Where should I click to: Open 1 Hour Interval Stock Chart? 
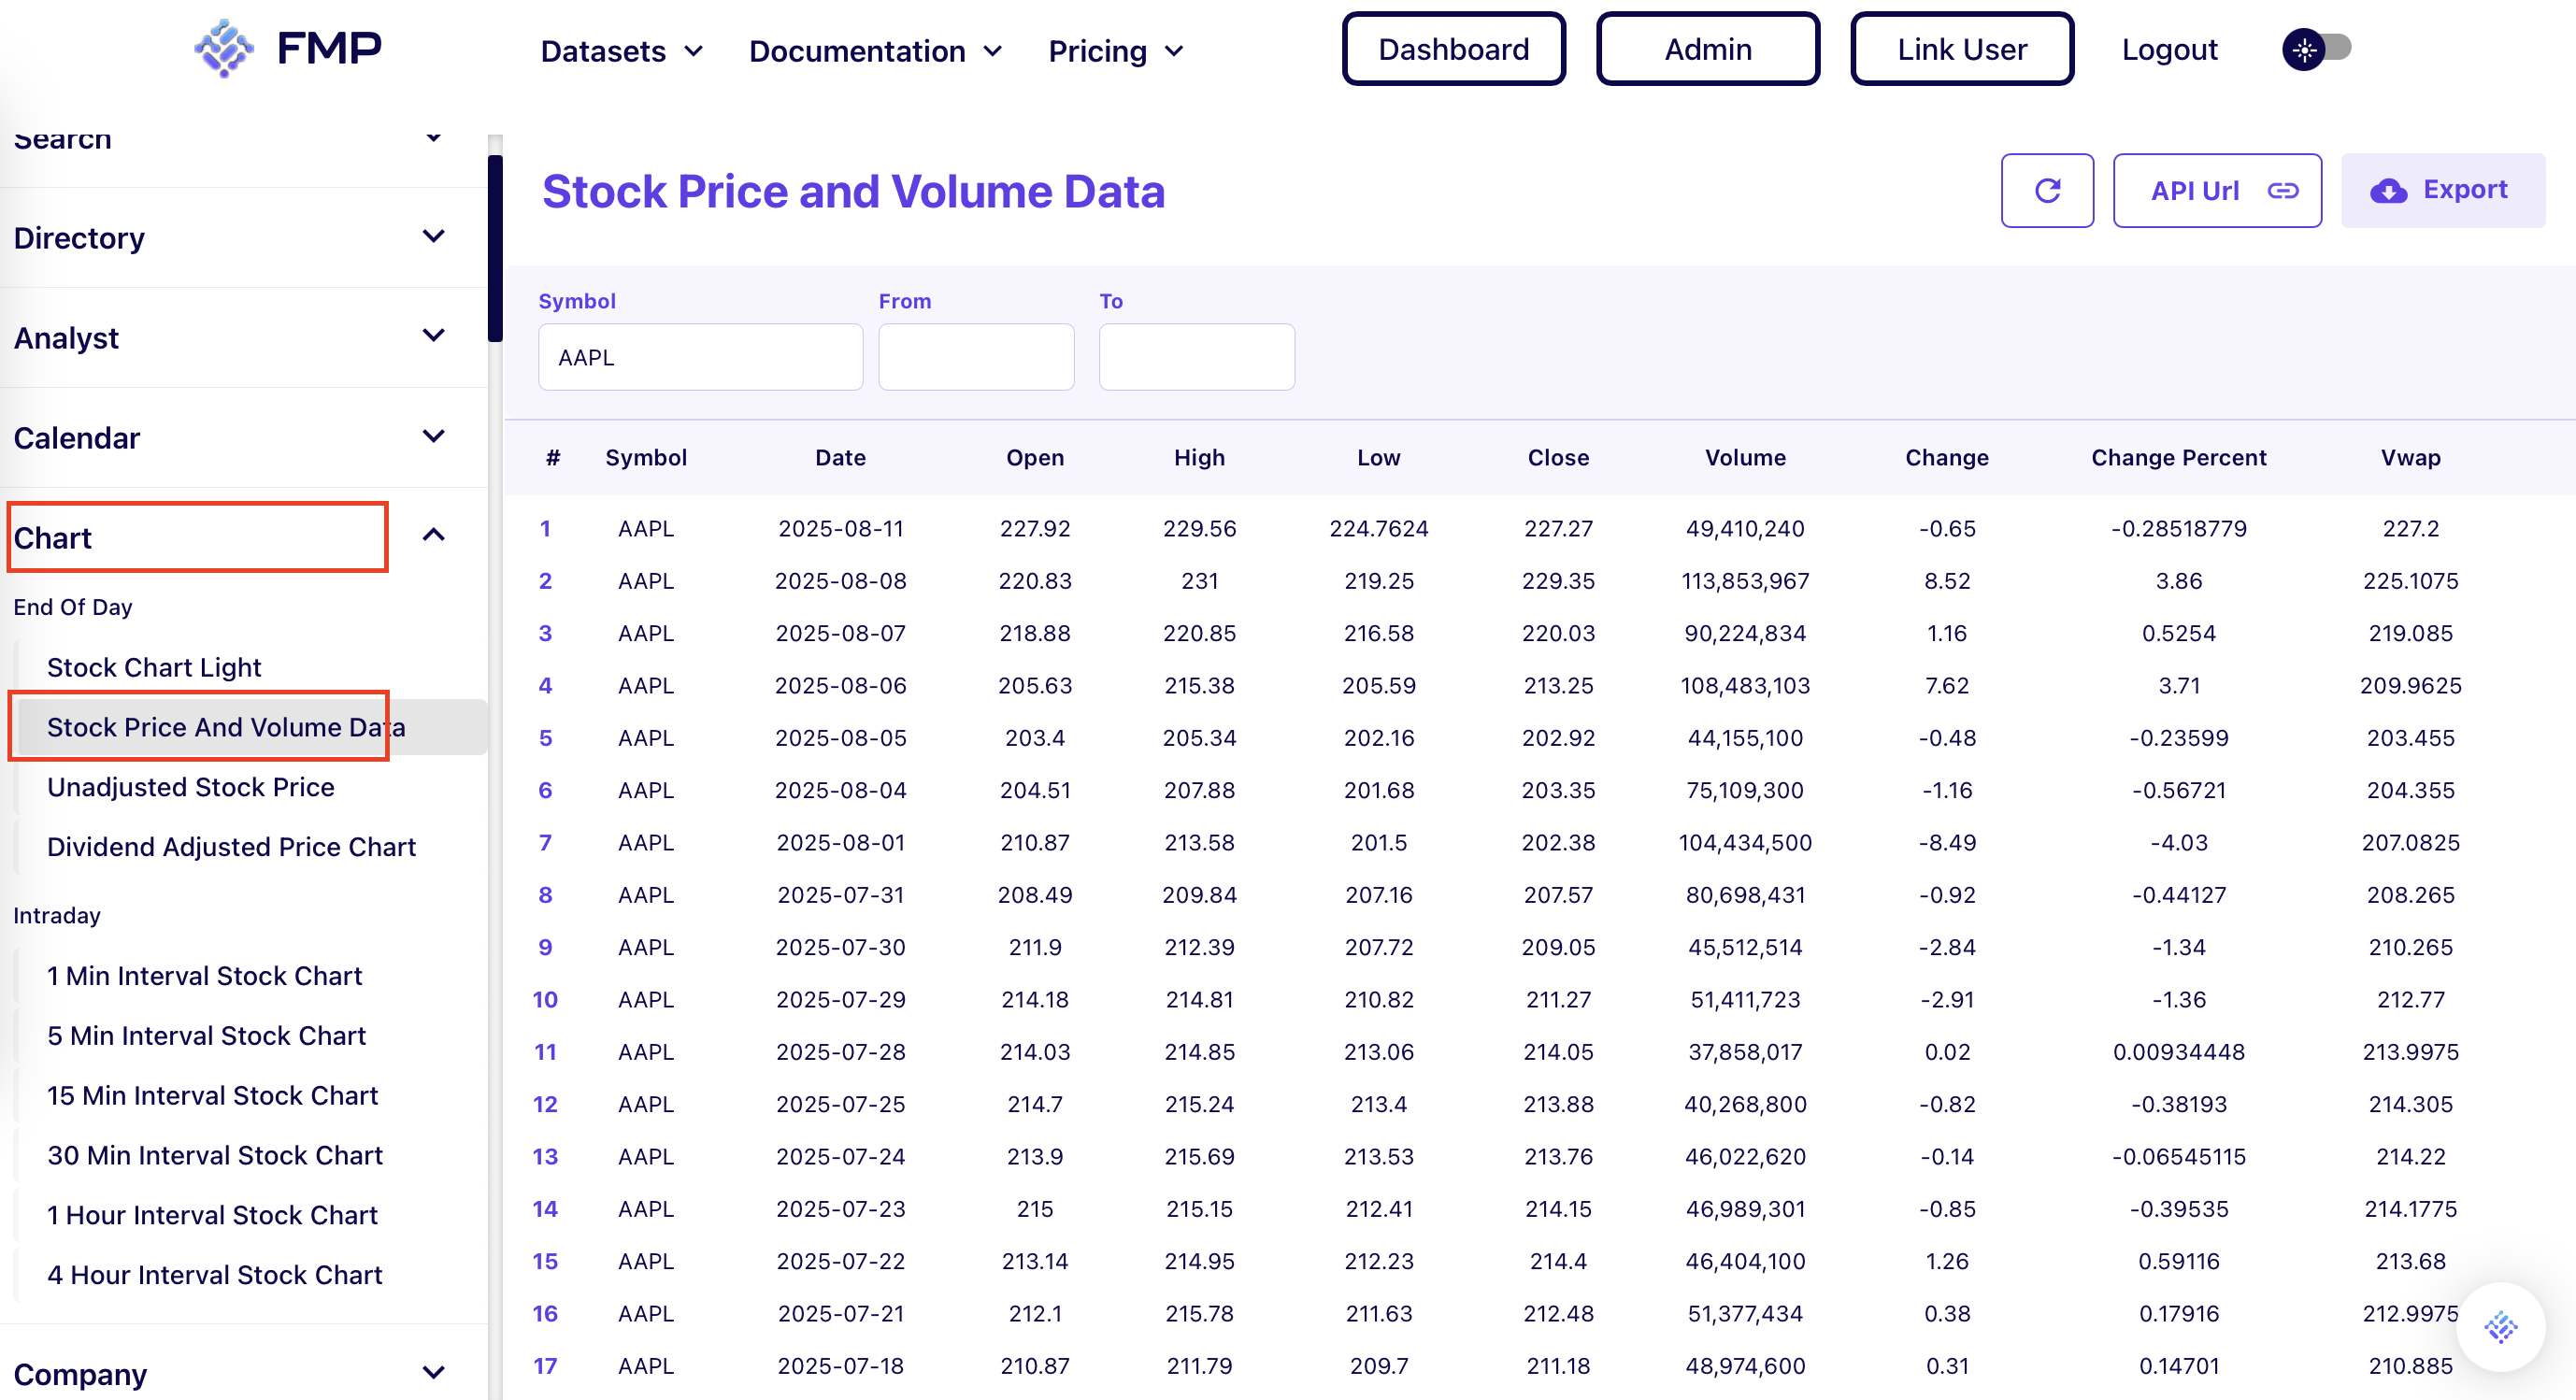(212, 1215)
